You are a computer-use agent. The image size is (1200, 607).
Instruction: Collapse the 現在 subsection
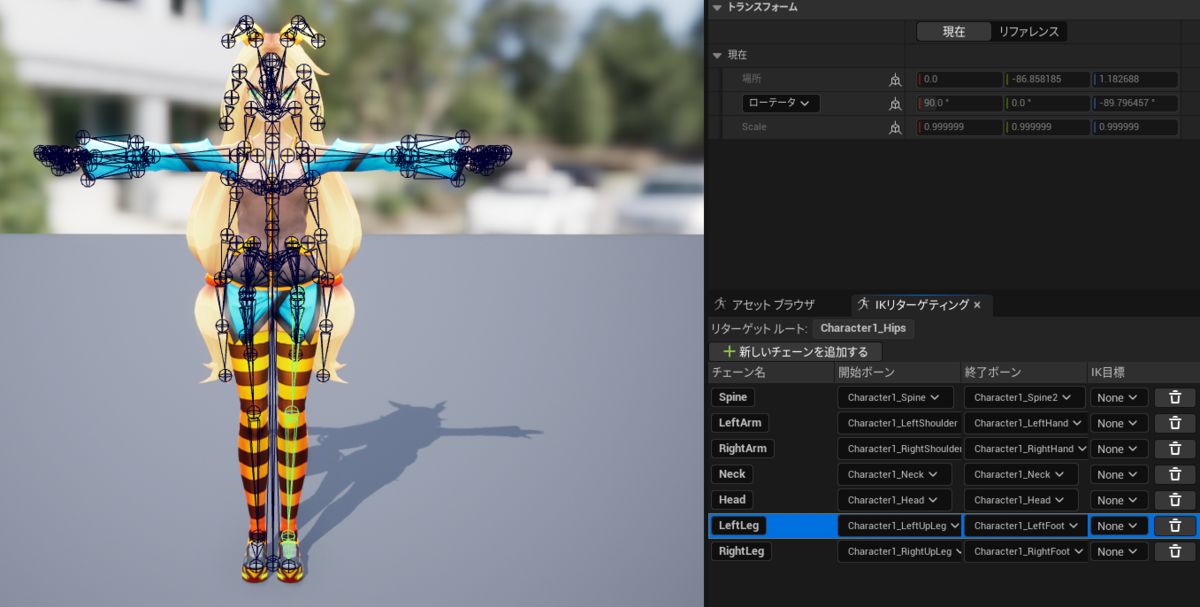(x=717, y=55)
